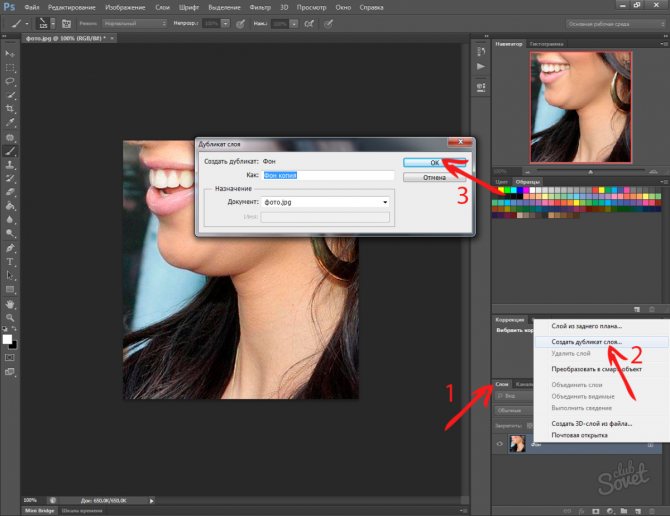670x516 pixels.
Task: Toggle the Quick Mask mode icon
Action: coord(10,357)
